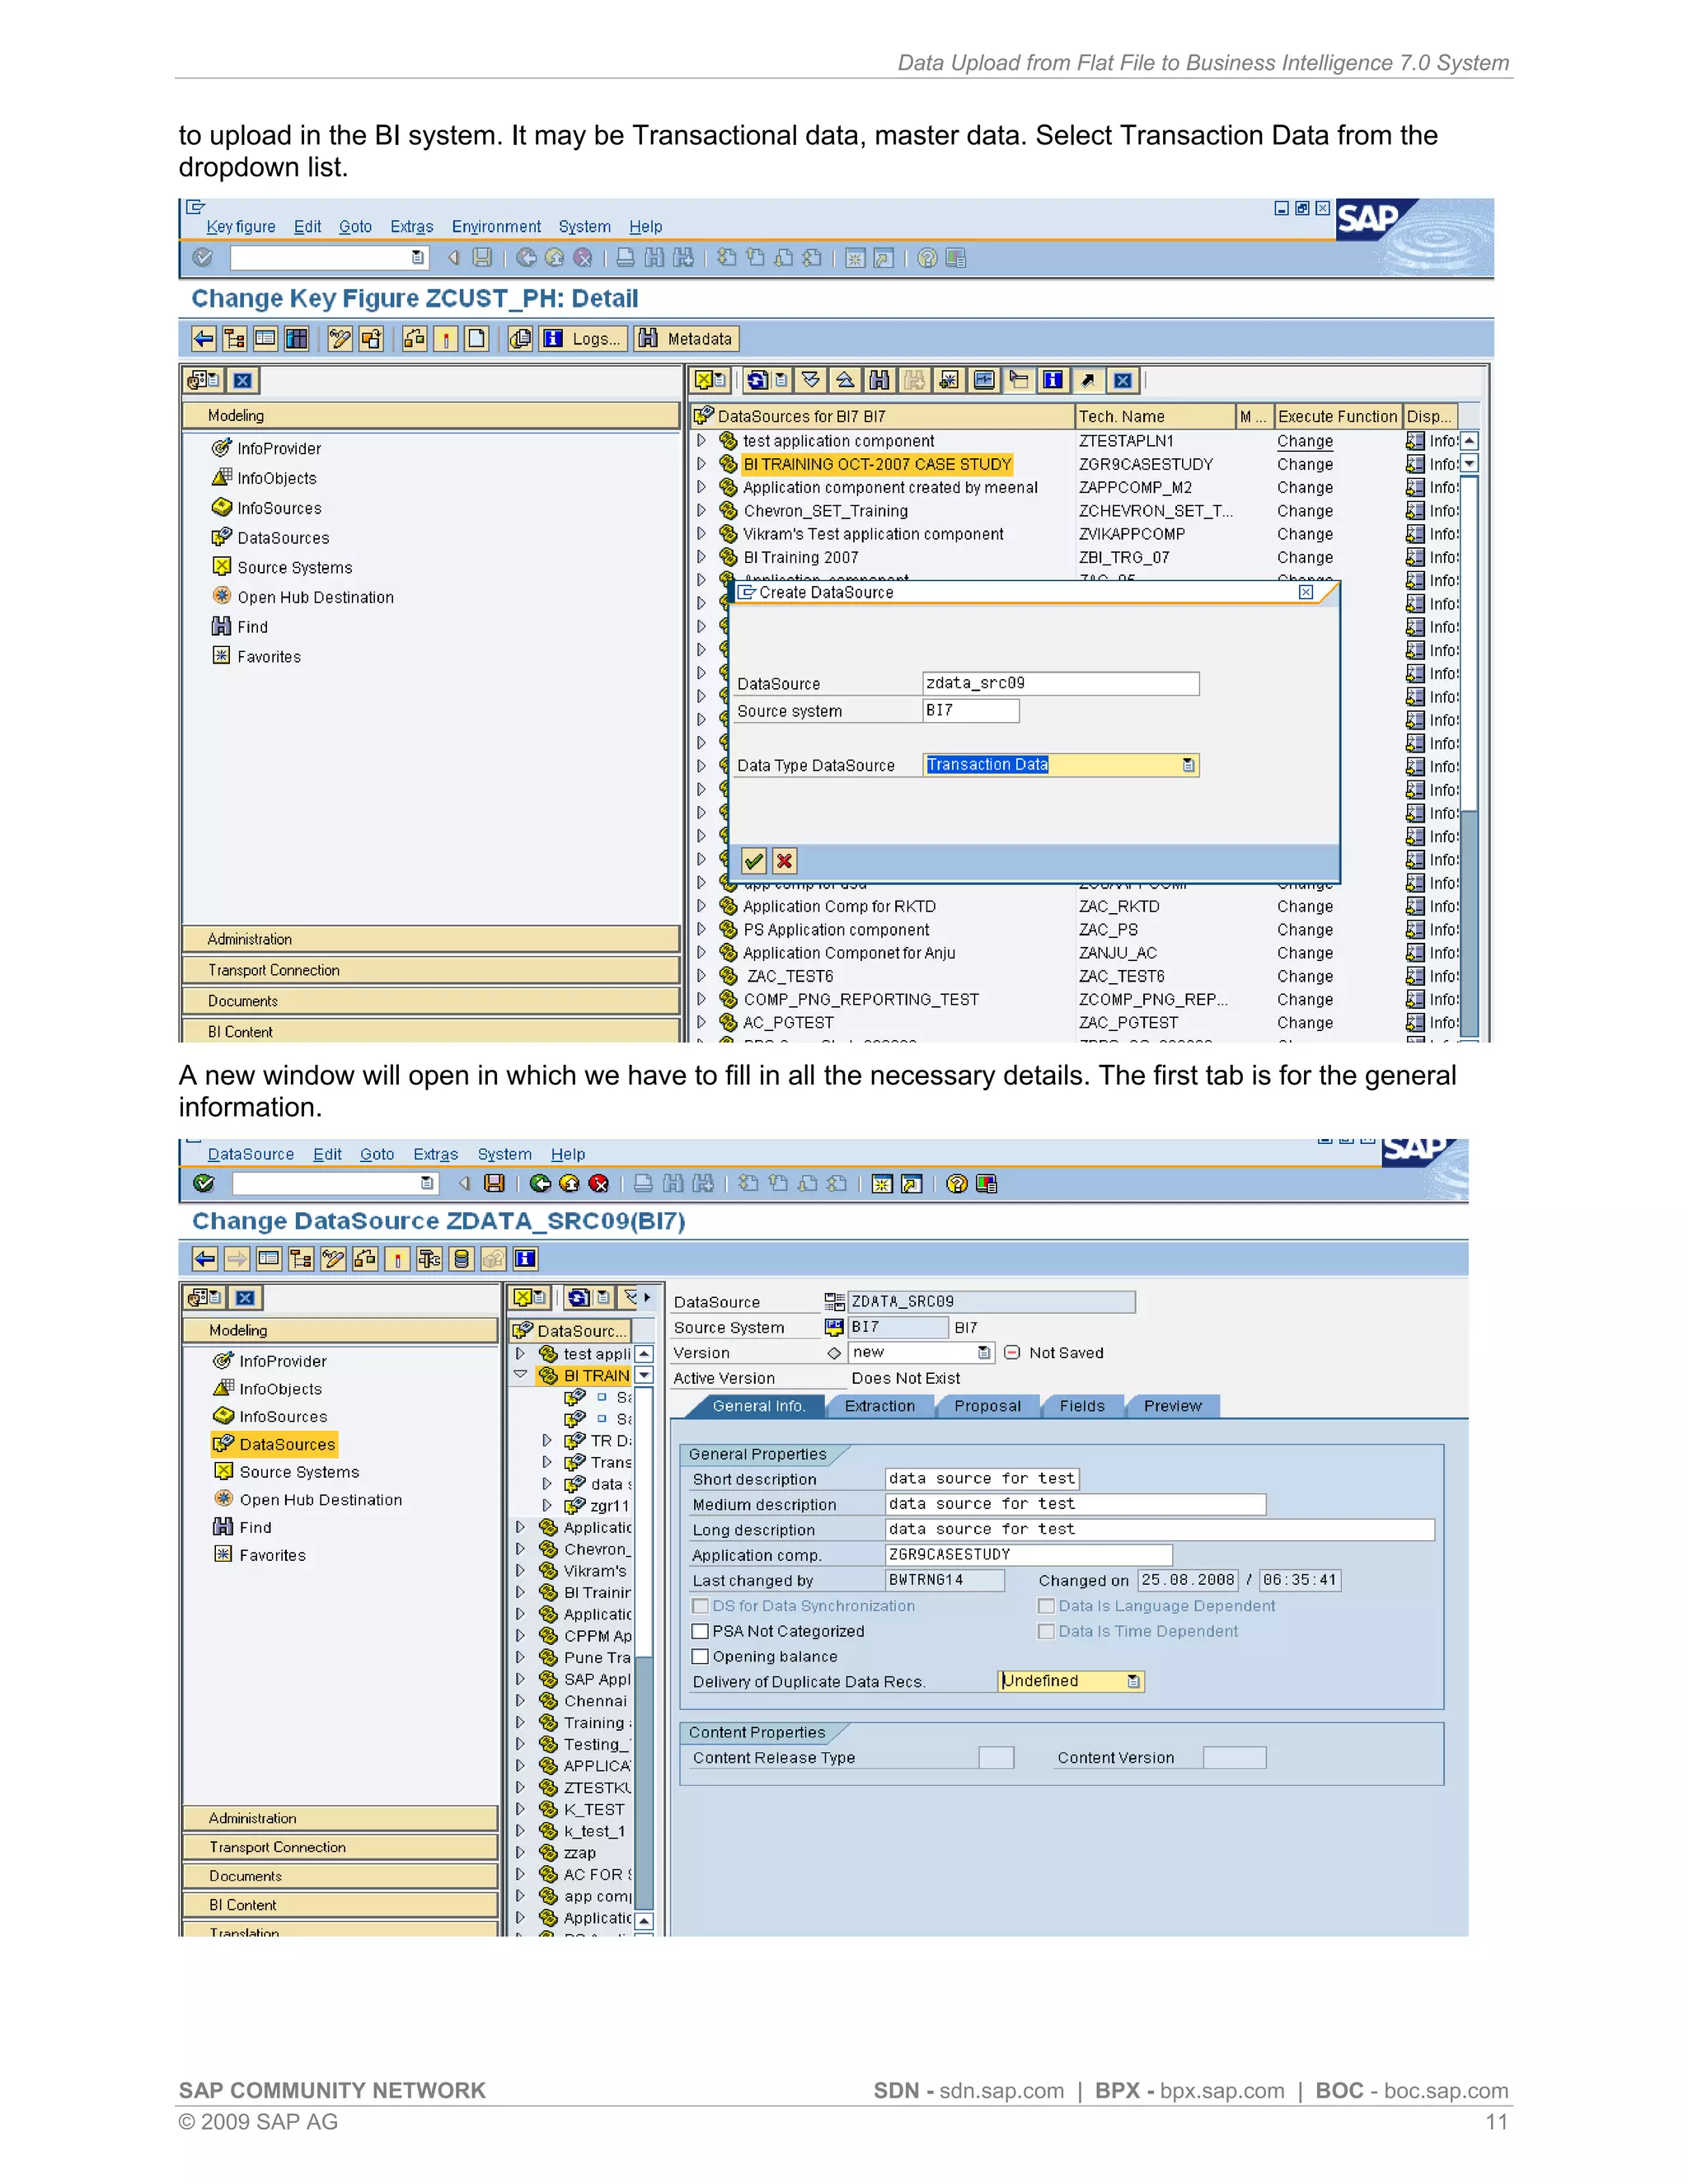Click blue Information icon in Change DataSource application toolbar

tap(526, 1259)
